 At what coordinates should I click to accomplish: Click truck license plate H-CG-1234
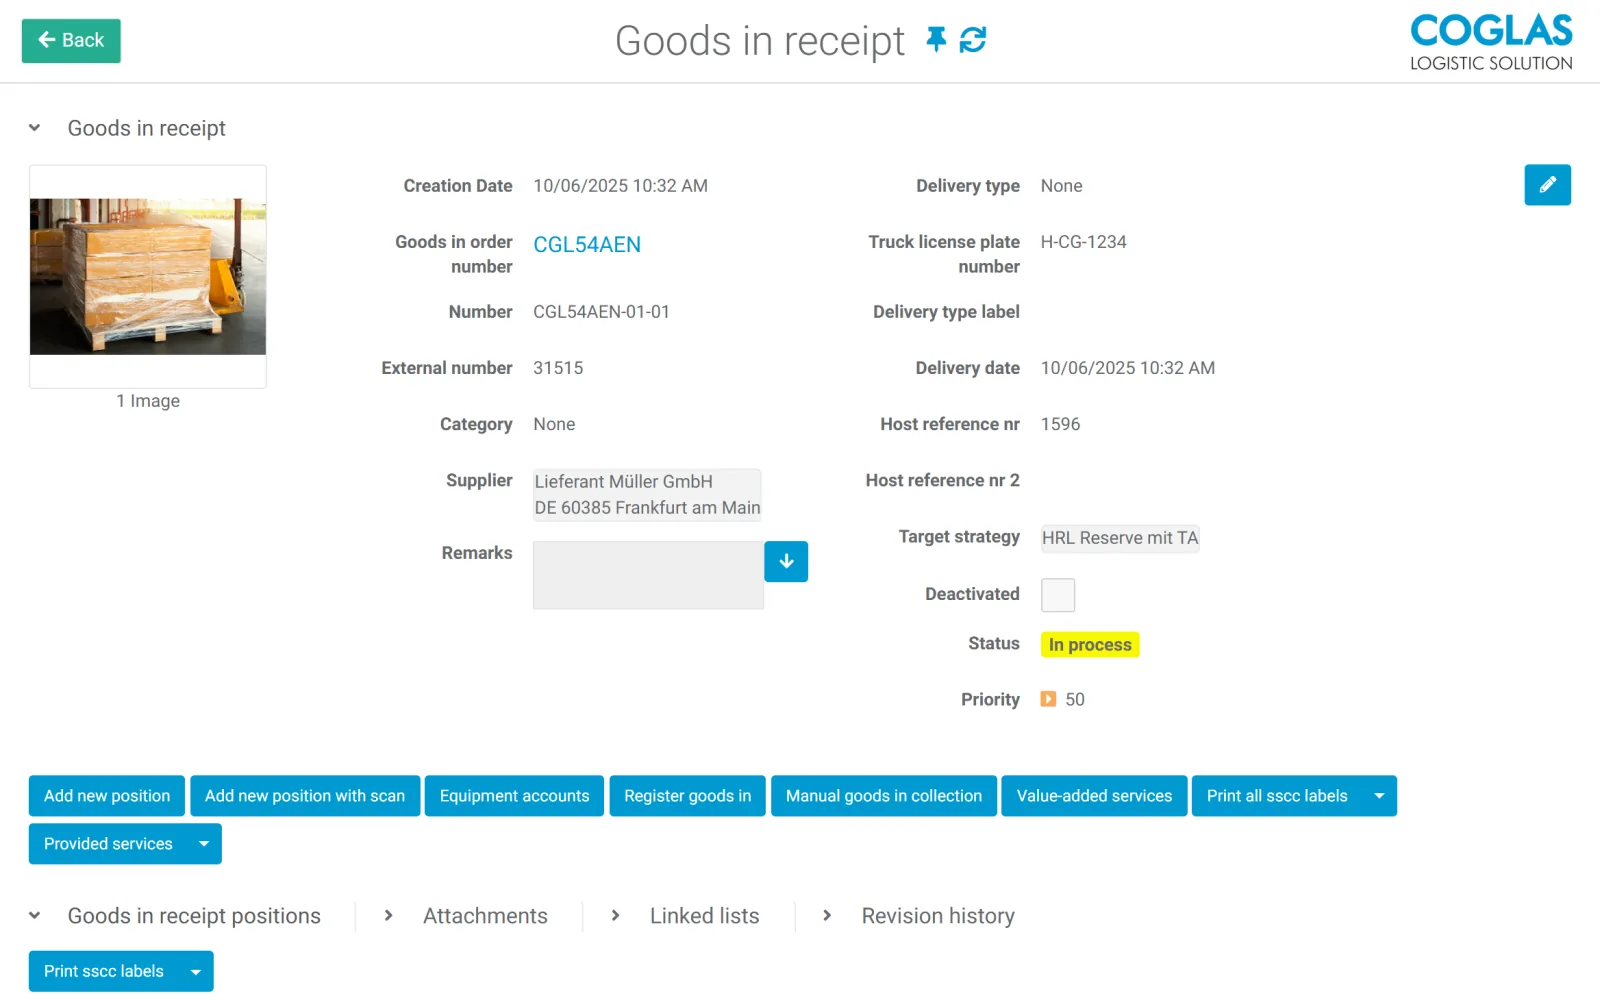point(1083,242)
